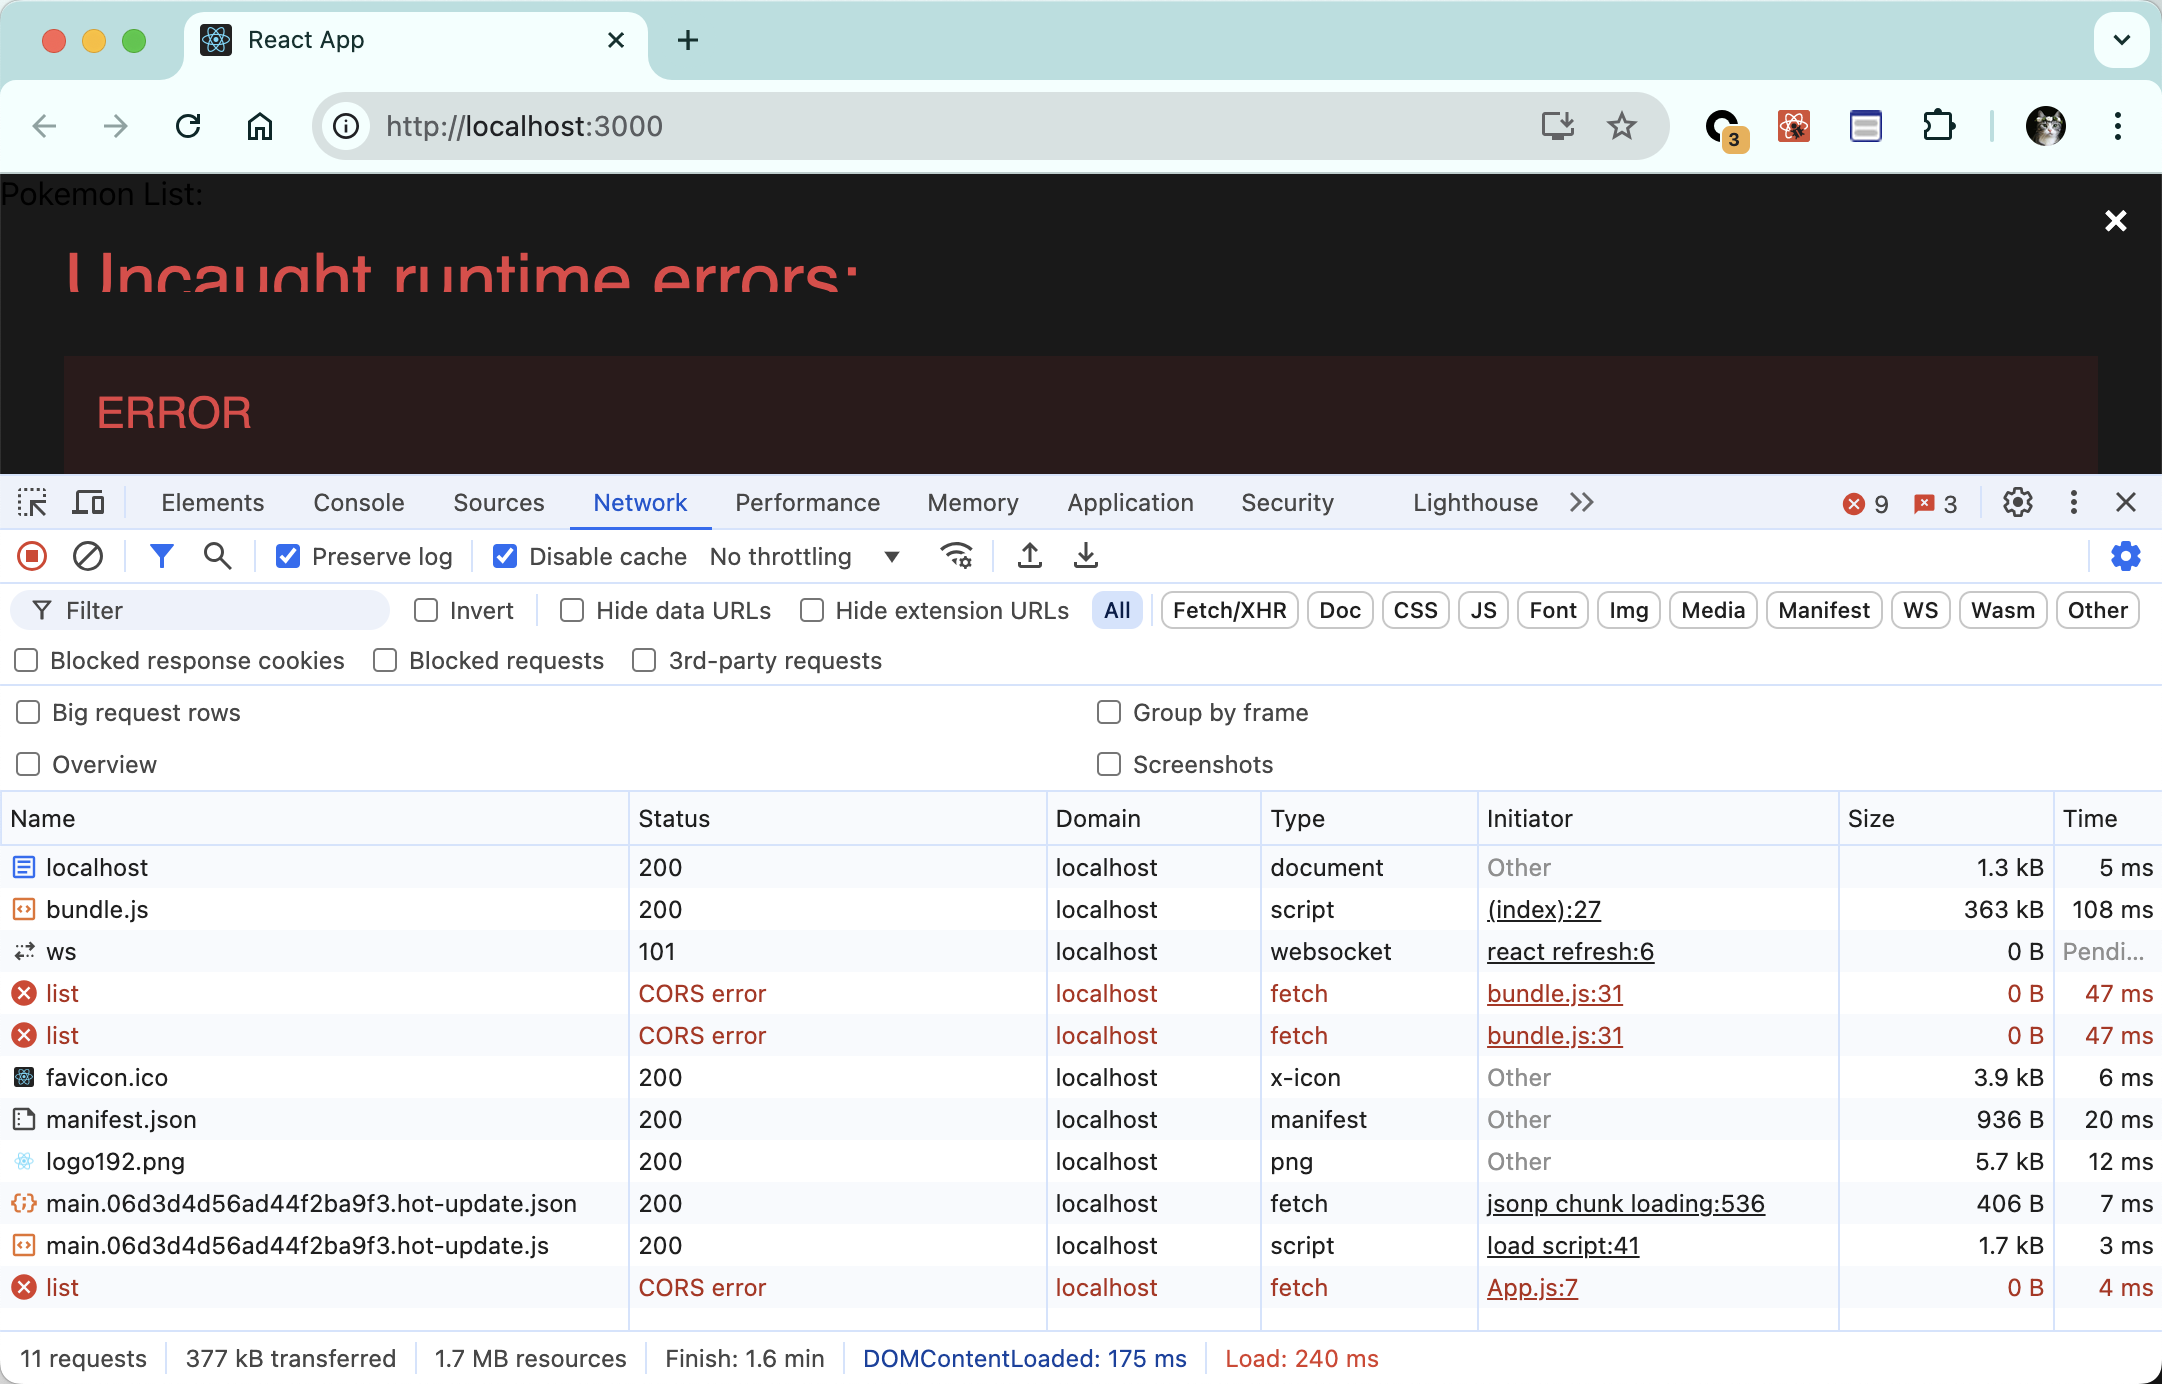Toggle device toolbar icon

tap(88, 502)
